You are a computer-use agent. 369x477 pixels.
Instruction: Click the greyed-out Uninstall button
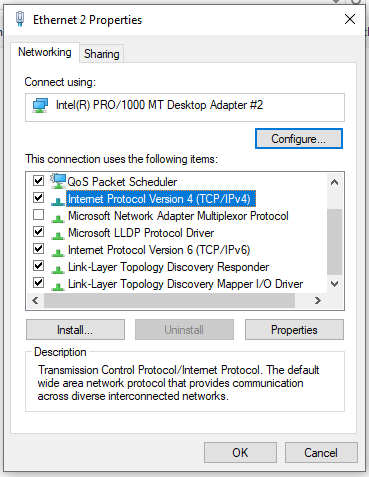(184, 330)
